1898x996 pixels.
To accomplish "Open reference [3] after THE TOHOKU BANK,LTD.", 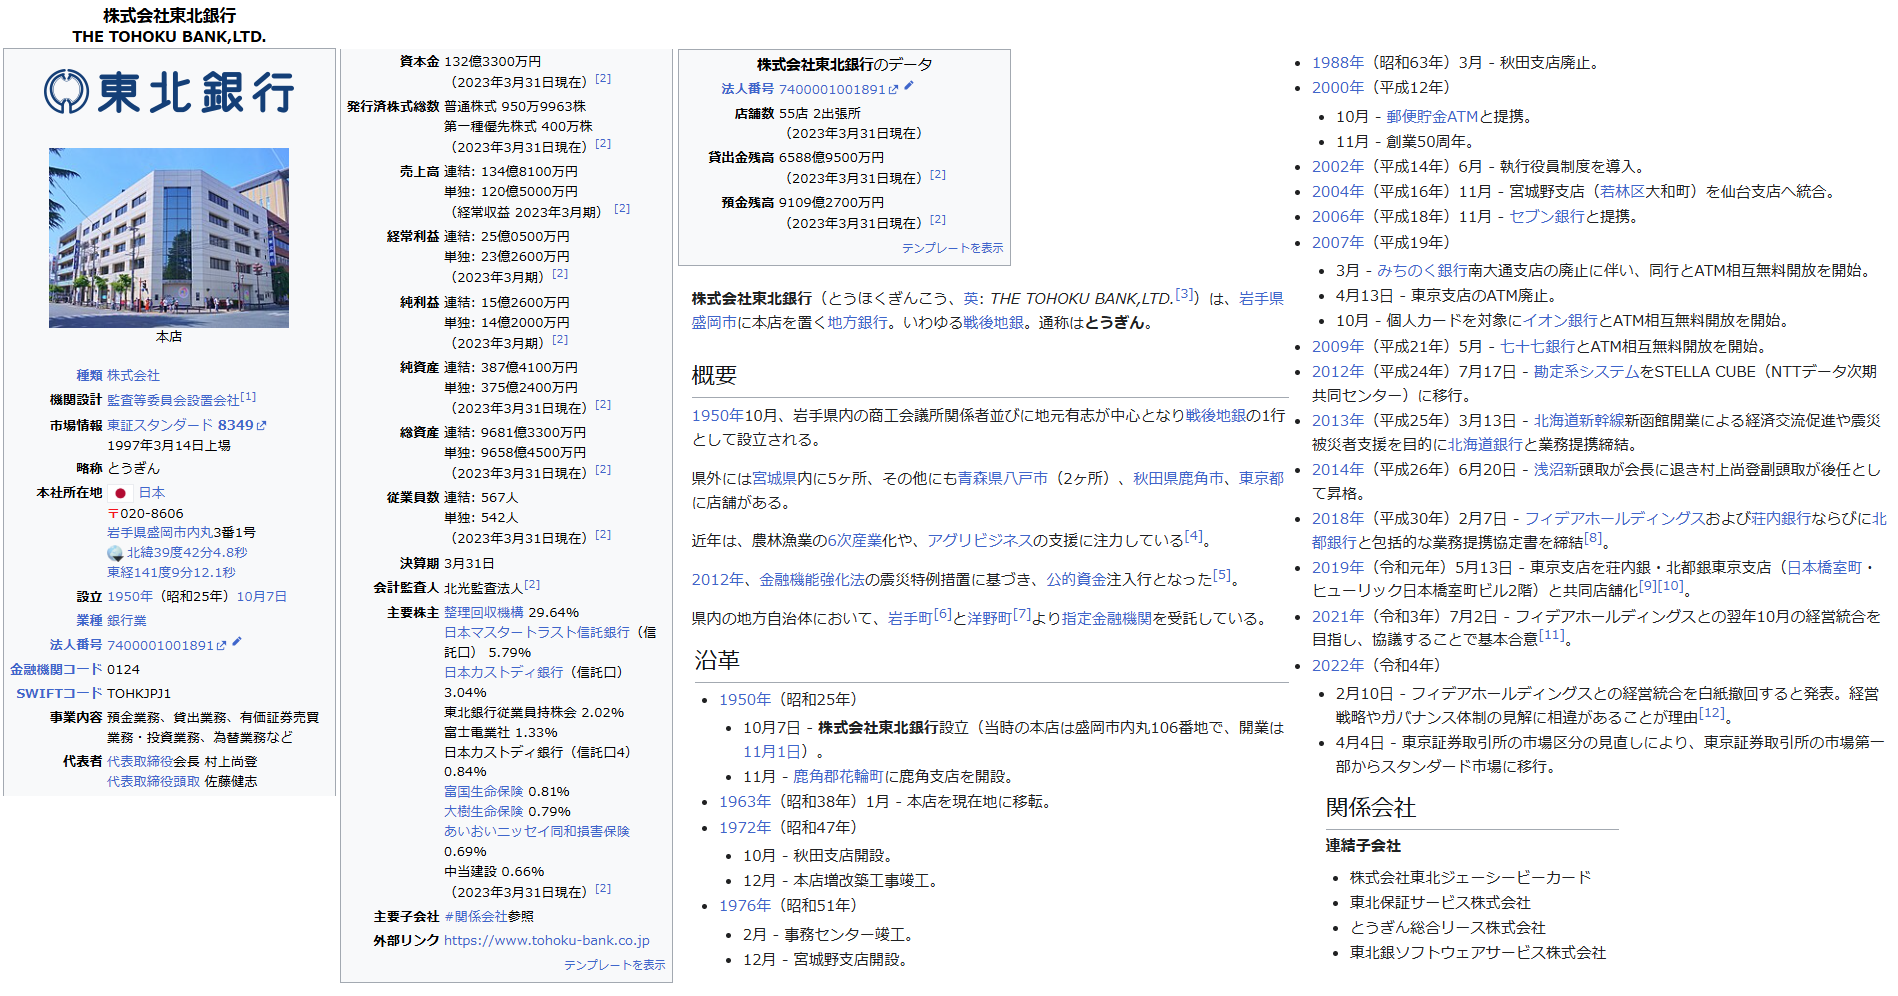I will coord(1184,294).
